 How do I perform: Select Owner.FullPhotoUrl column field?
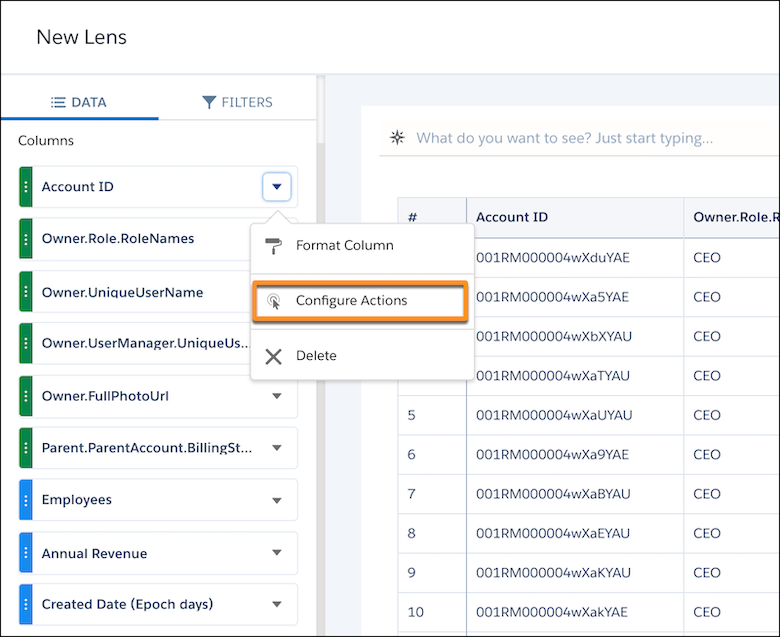click(x=159, y=396)
